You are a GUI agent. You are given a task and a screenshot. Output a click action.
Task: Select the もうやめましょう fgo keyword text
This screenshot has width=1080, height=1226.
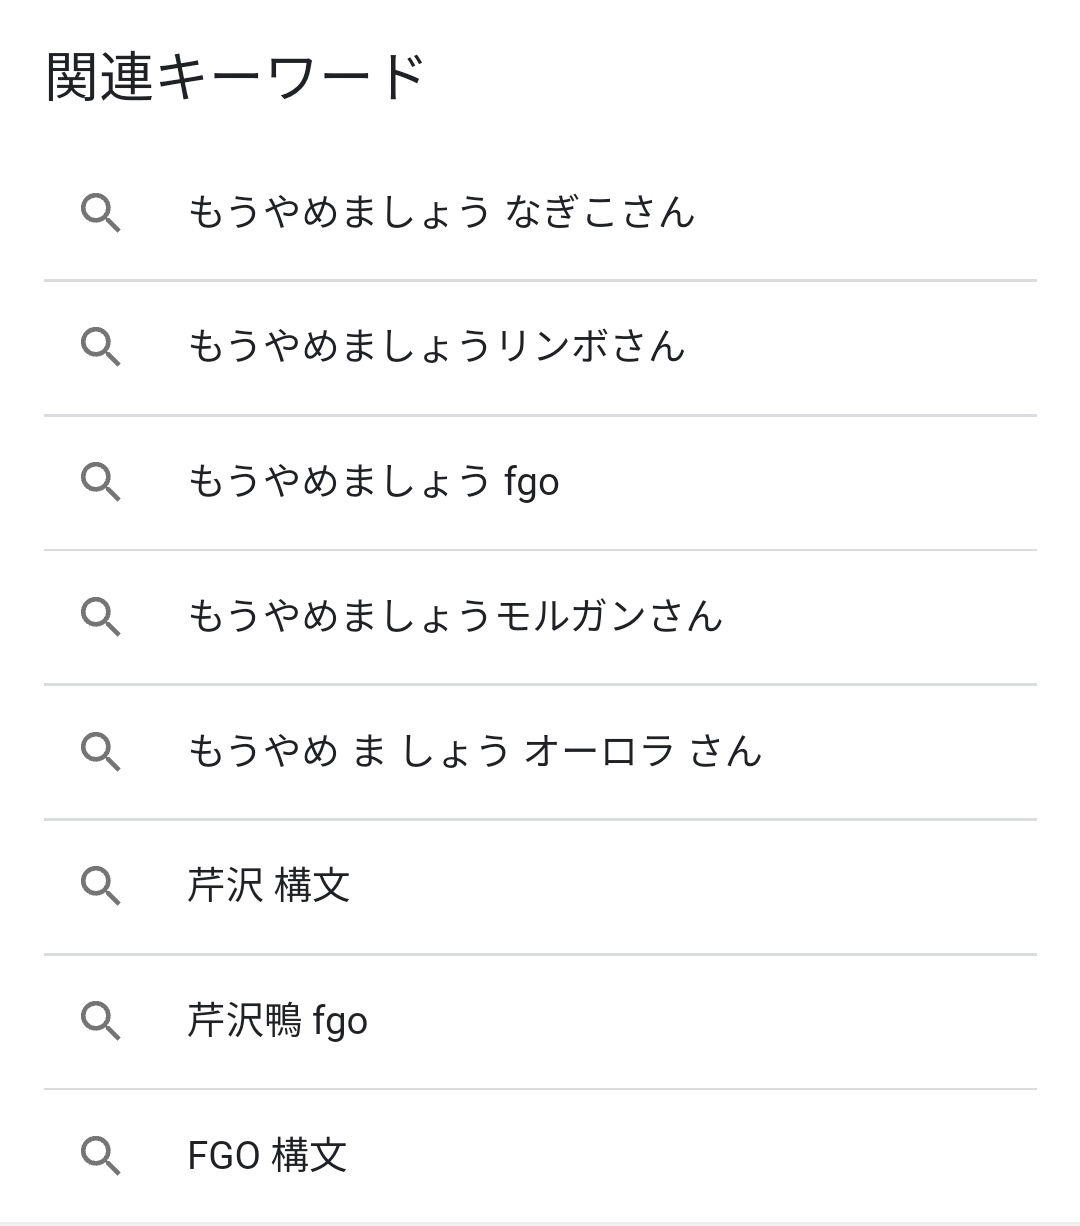pos(373,482)
